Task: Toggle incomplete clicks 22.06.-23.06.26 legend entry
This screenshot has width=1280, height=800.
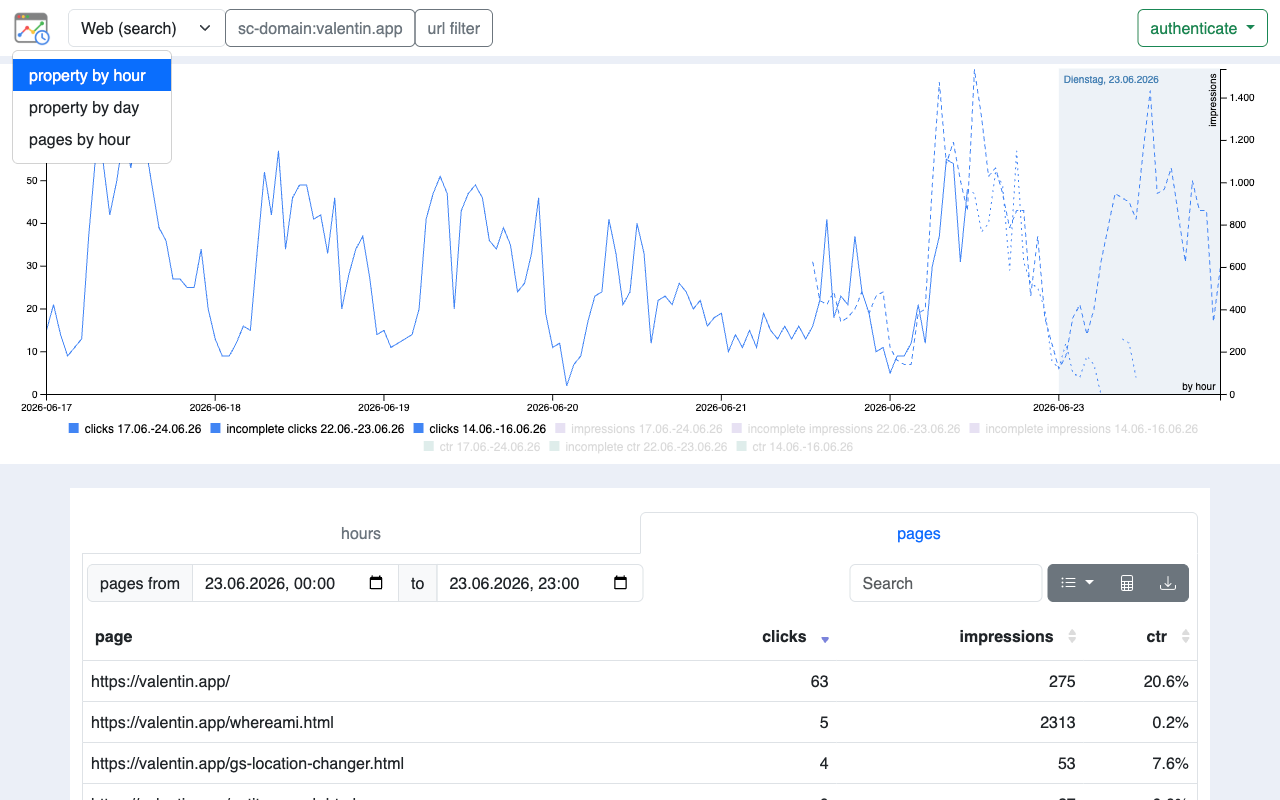Action: coord(307,428)
